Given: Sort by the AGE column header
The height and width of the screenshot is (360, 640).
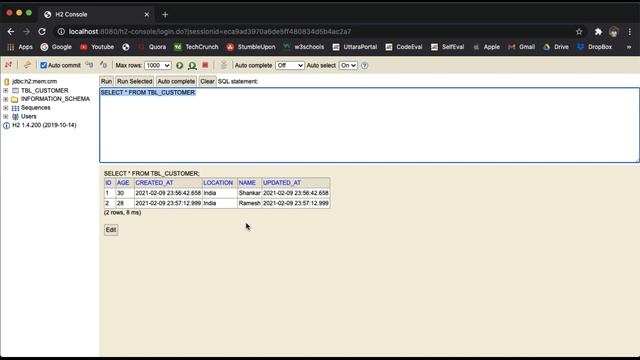Looking at the screenshot, I should click(123, 183).
